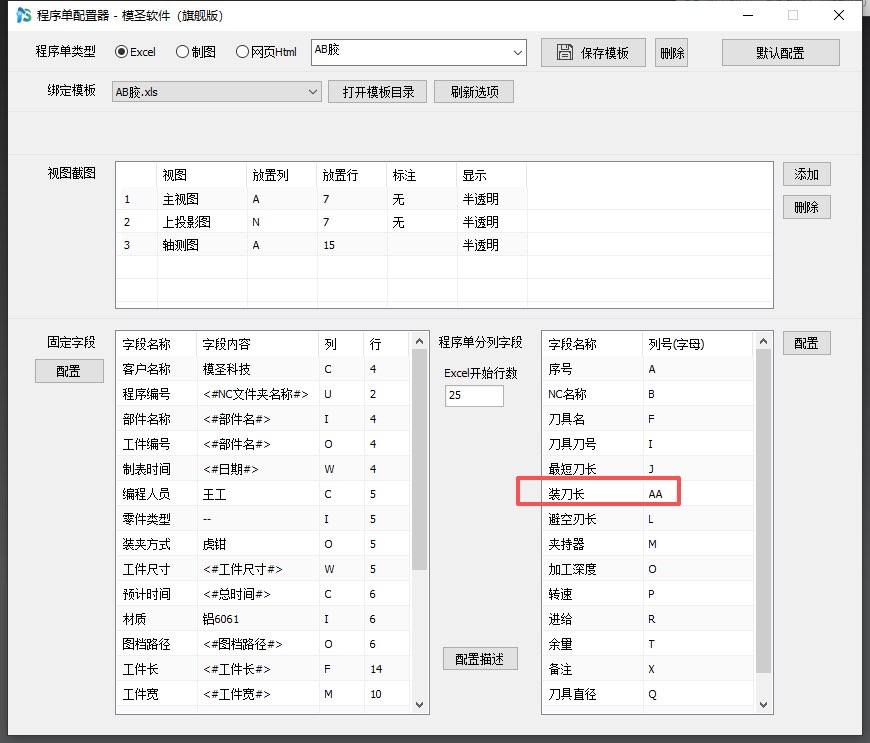The width and height of the screenshot is (870, 743).
Task: Click the Excel开始行数 input field
Action: [x=474, y=395]
